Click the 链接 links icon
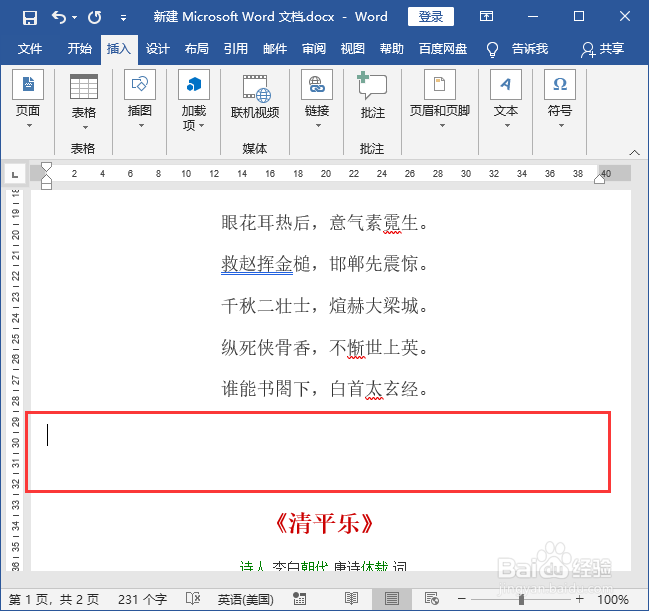Image resolution: width=649 pixels, height=611 pixels. tap(317, 85)
